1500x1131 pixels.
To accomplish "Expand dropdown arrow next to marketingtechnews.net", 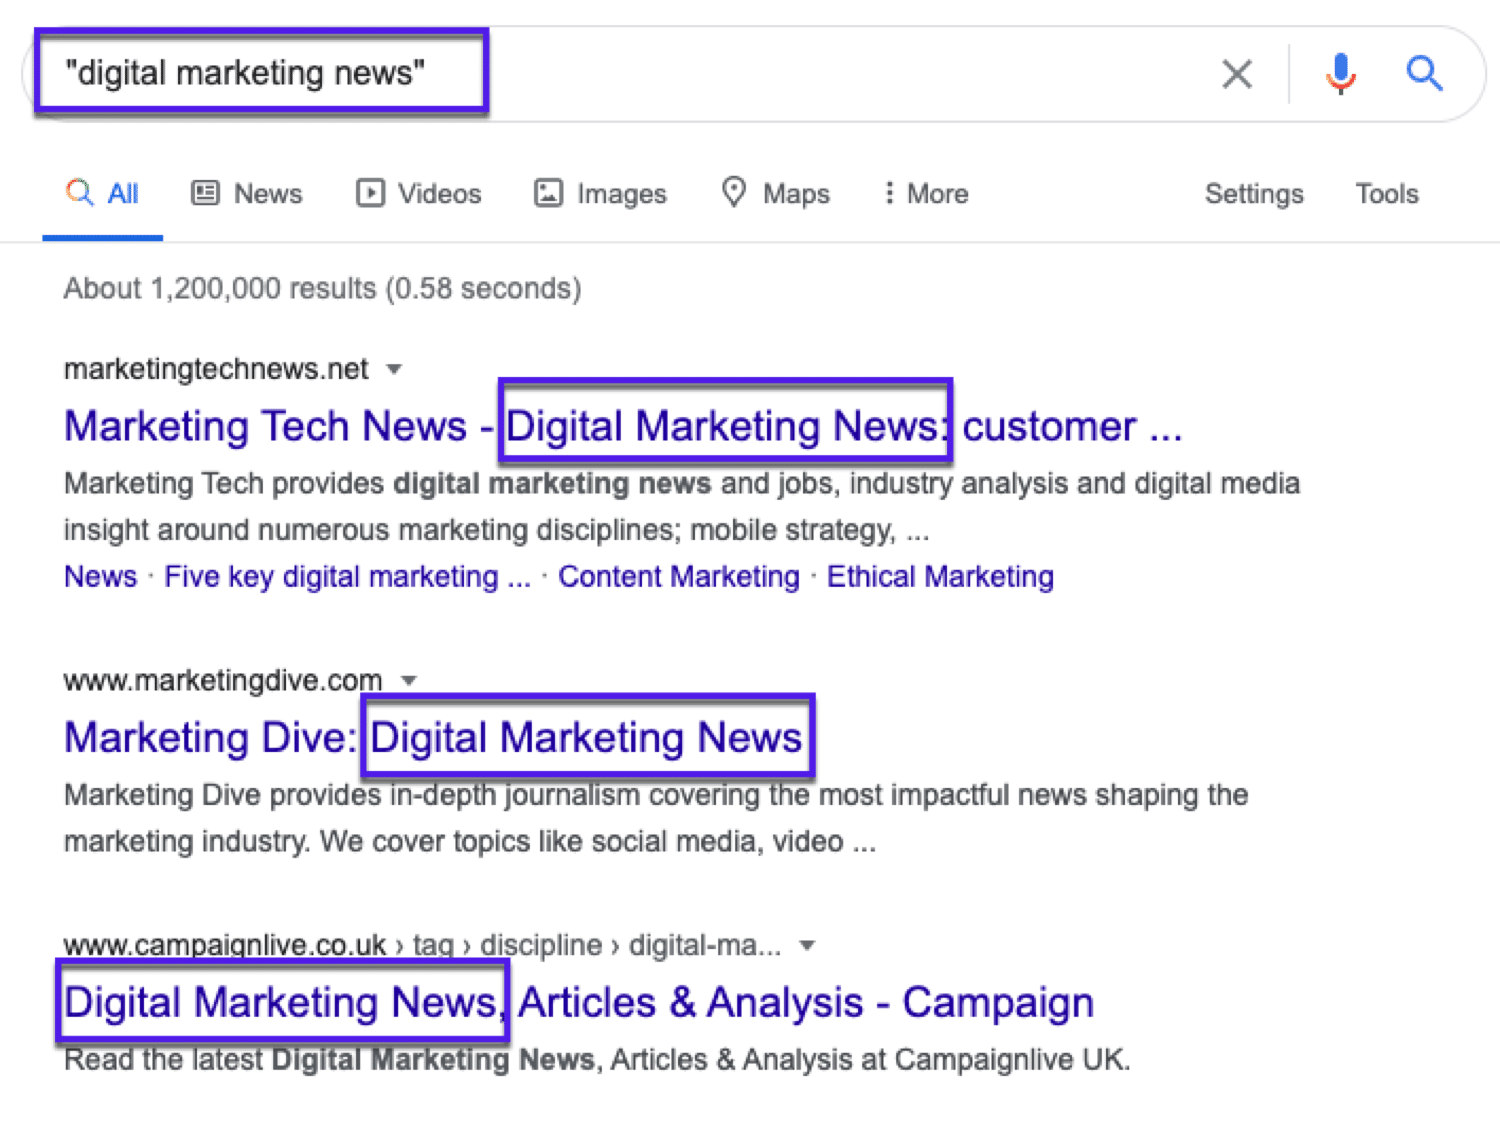I will [394, 369].
